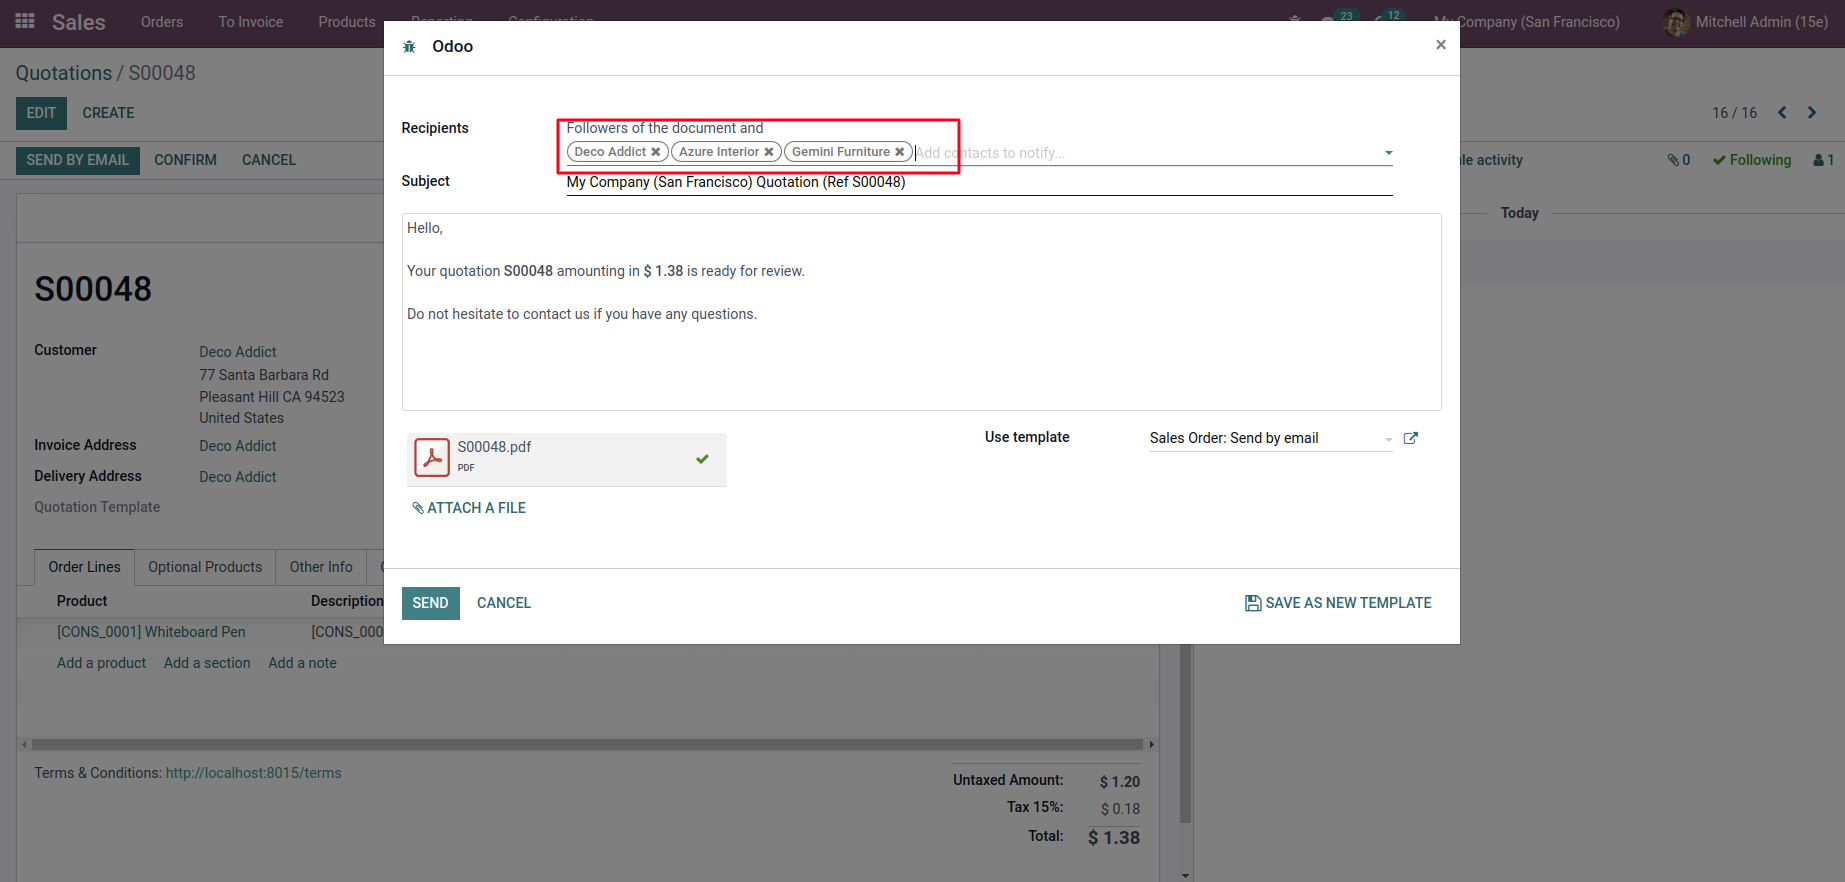Switch to the Order Lines tab
This screenshot has height=882, width=1845.
click(84, 567)
